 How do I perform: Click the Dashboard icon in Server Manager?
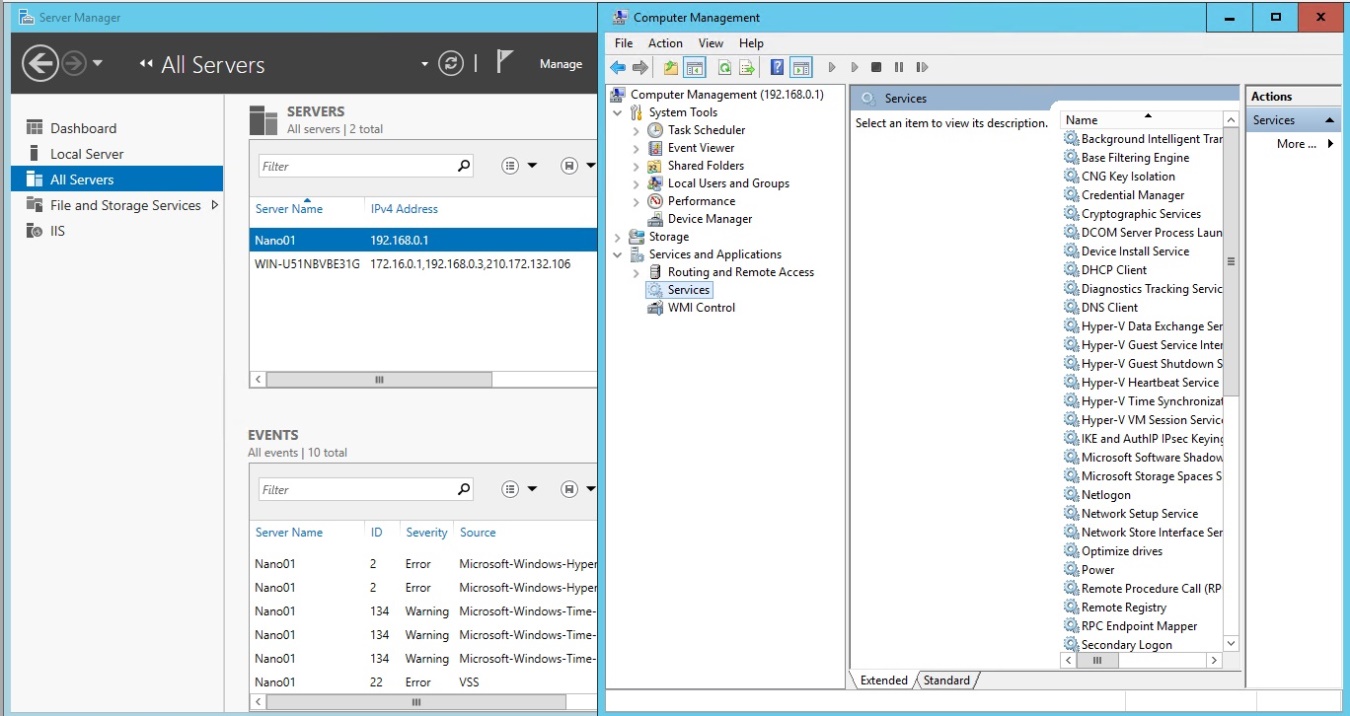pos(35,128)
